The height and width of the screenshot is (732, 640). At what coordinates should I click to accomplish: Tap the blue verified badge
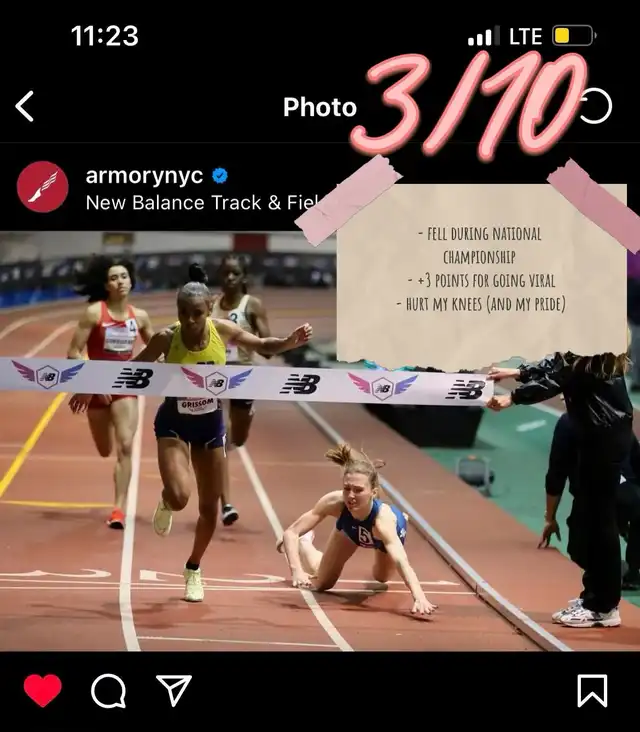(x=220, y=176)
